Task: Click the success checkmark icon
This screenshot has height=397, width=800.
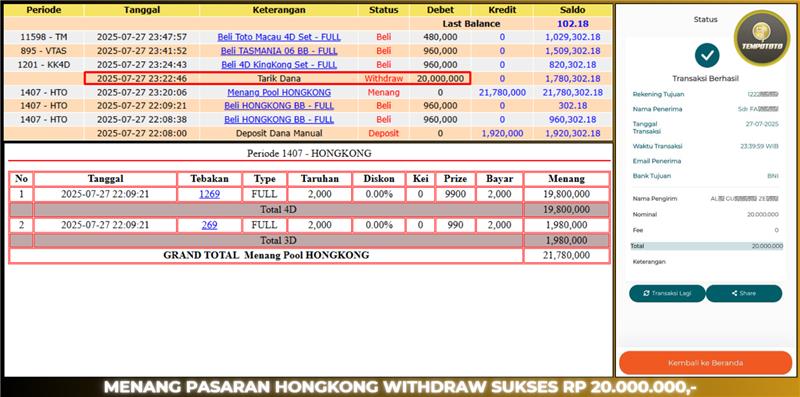Action: pos(707,56)
